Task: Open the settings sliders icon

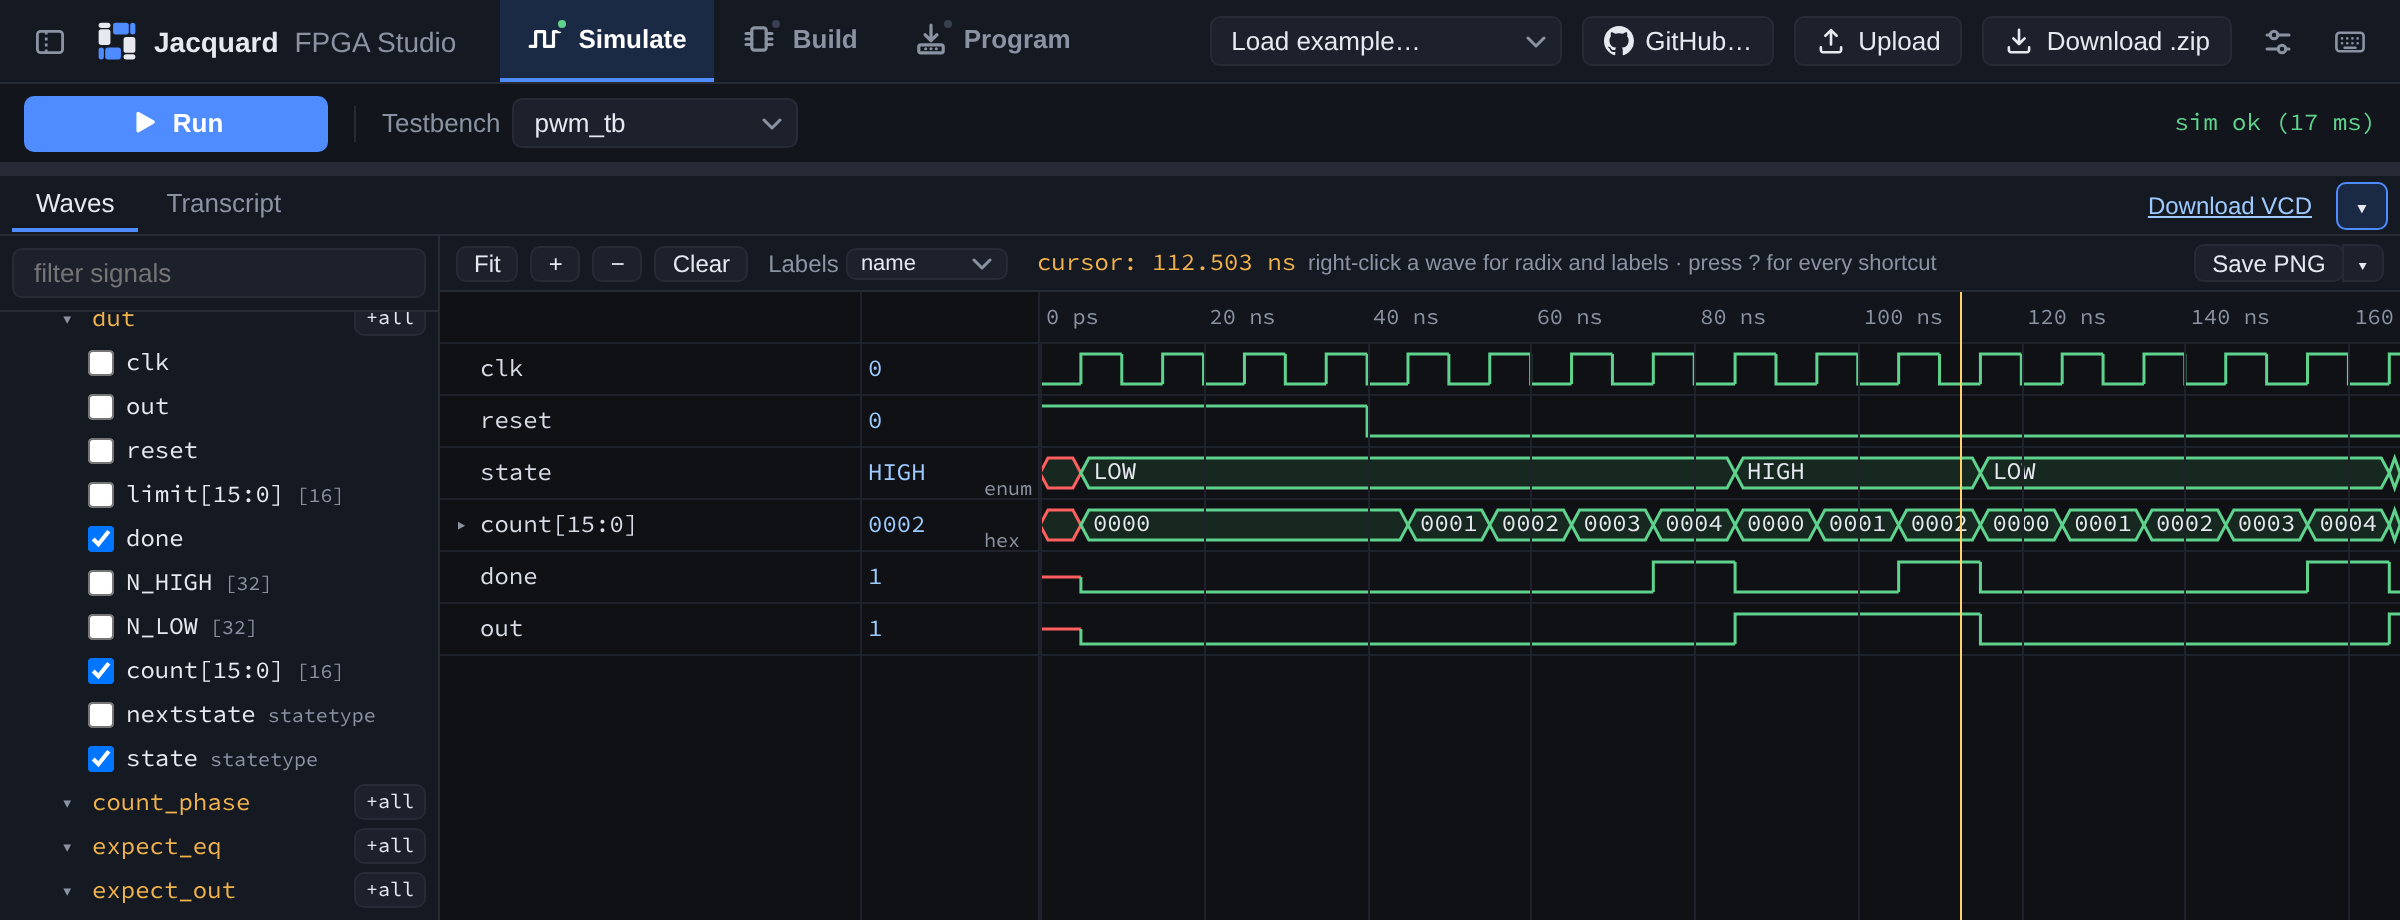Action: pos(2278,41)
